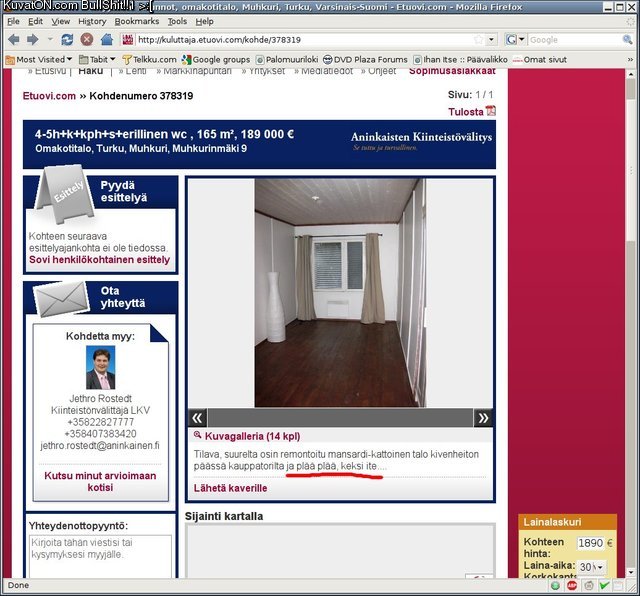Viewport: 640px width, 596px height.
Task: Show next photo with right double-arrow
Action: 483,418
